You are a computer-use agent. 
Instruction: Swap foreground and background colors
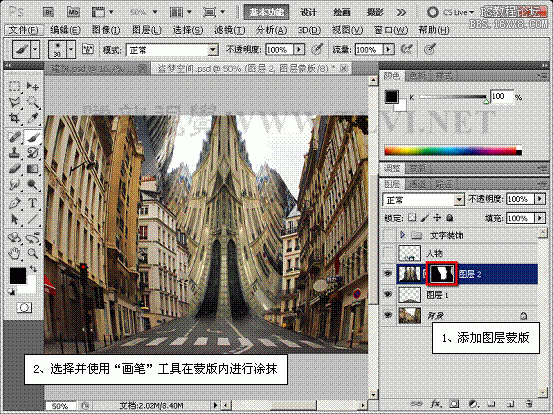(x=33, y=269)
